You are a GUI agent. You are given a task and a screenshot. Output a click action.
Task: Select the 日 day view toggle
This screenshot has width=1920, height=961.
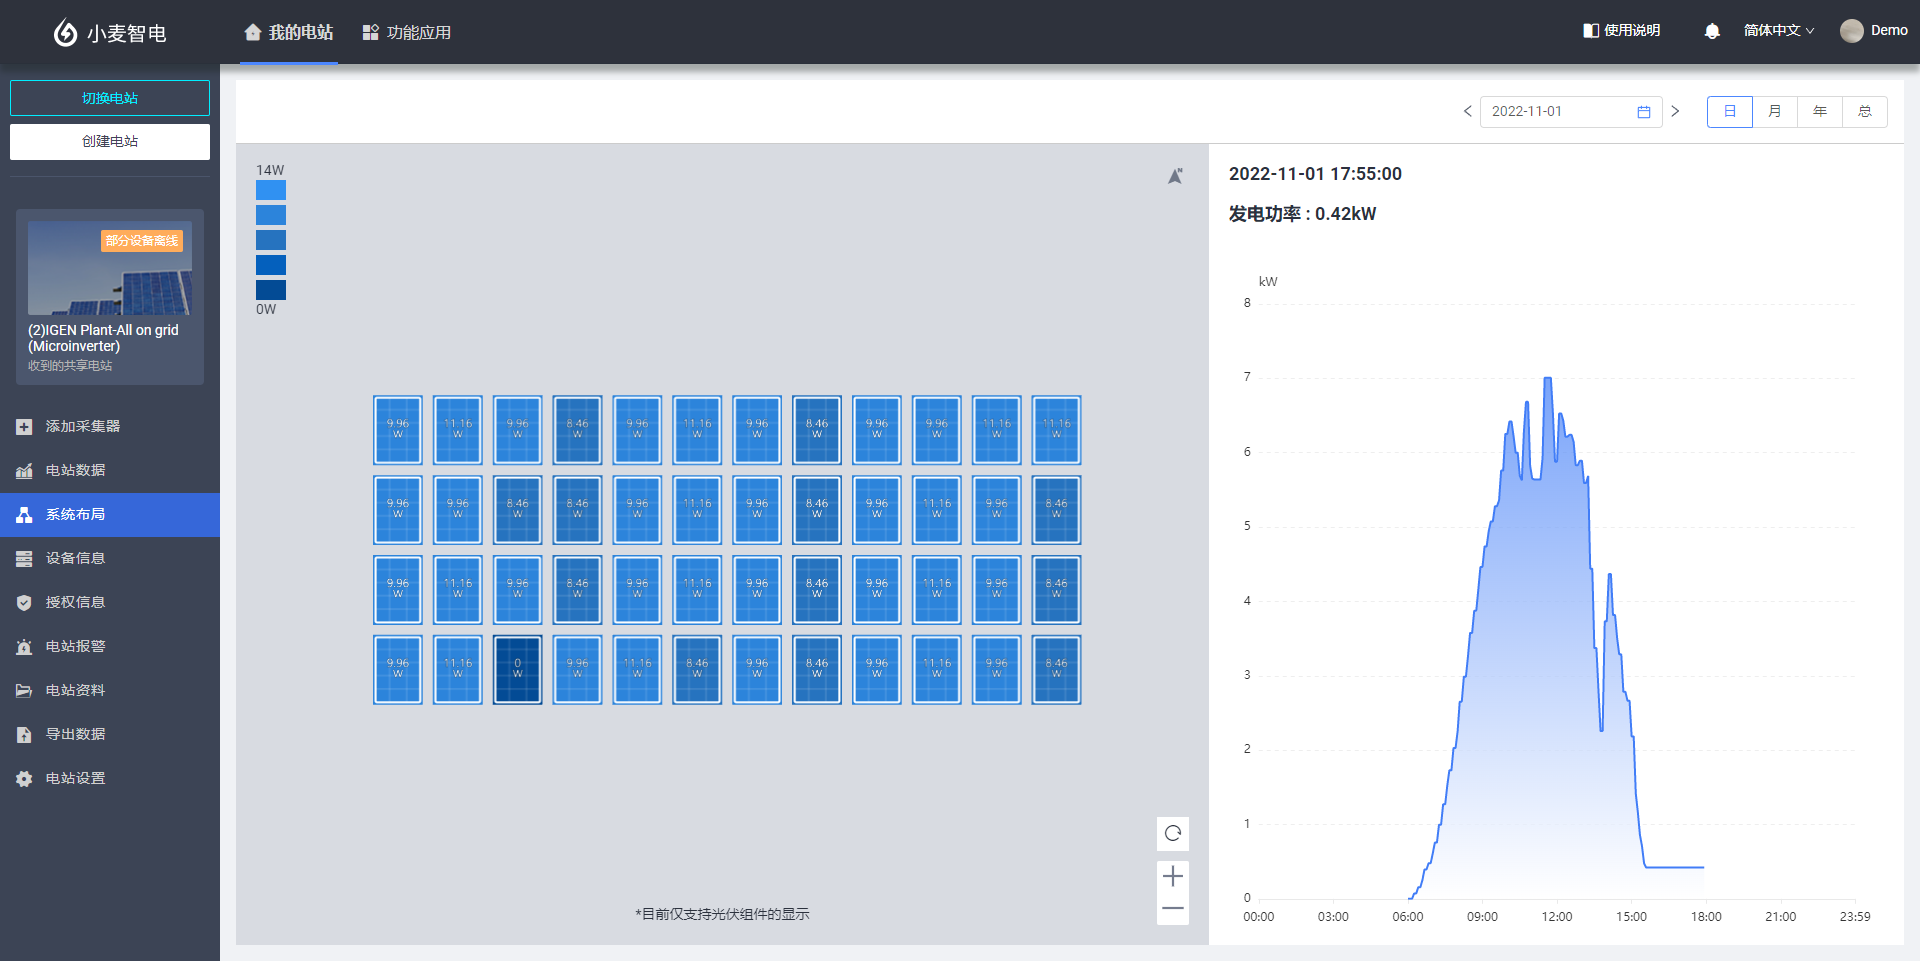click(1729, 112)
